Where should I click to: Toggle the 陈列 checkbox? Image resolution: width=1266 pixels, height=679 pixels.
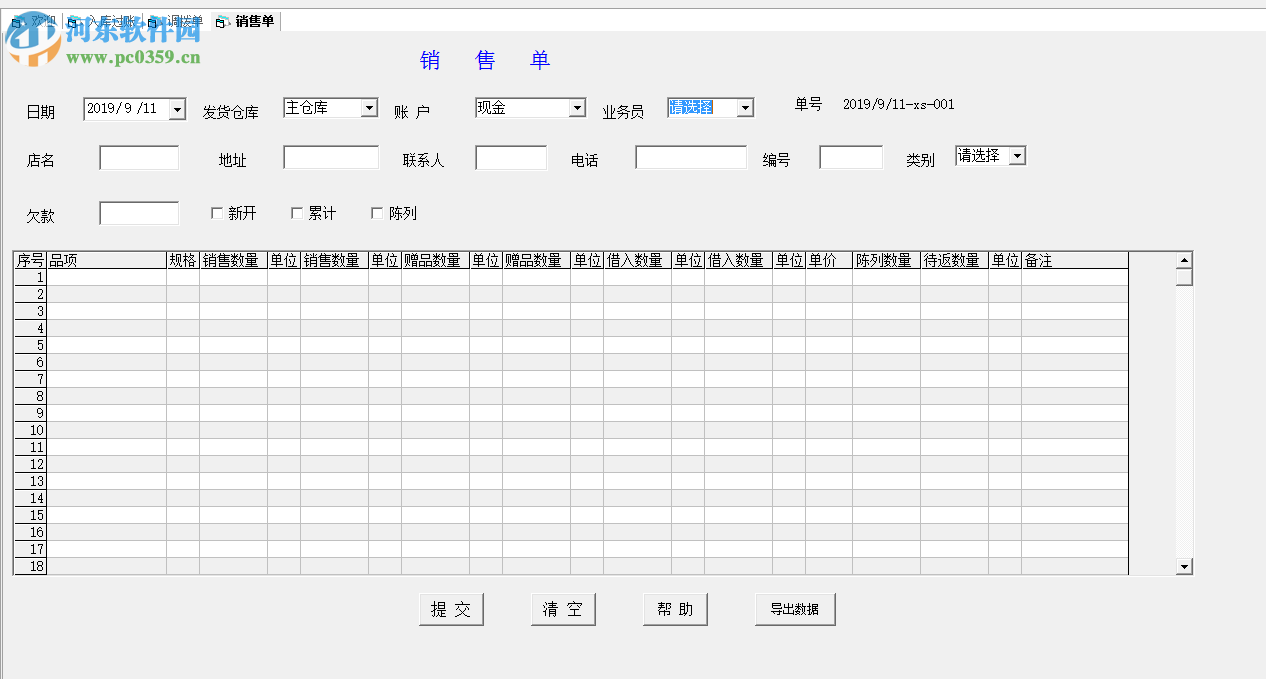point(376,212)
